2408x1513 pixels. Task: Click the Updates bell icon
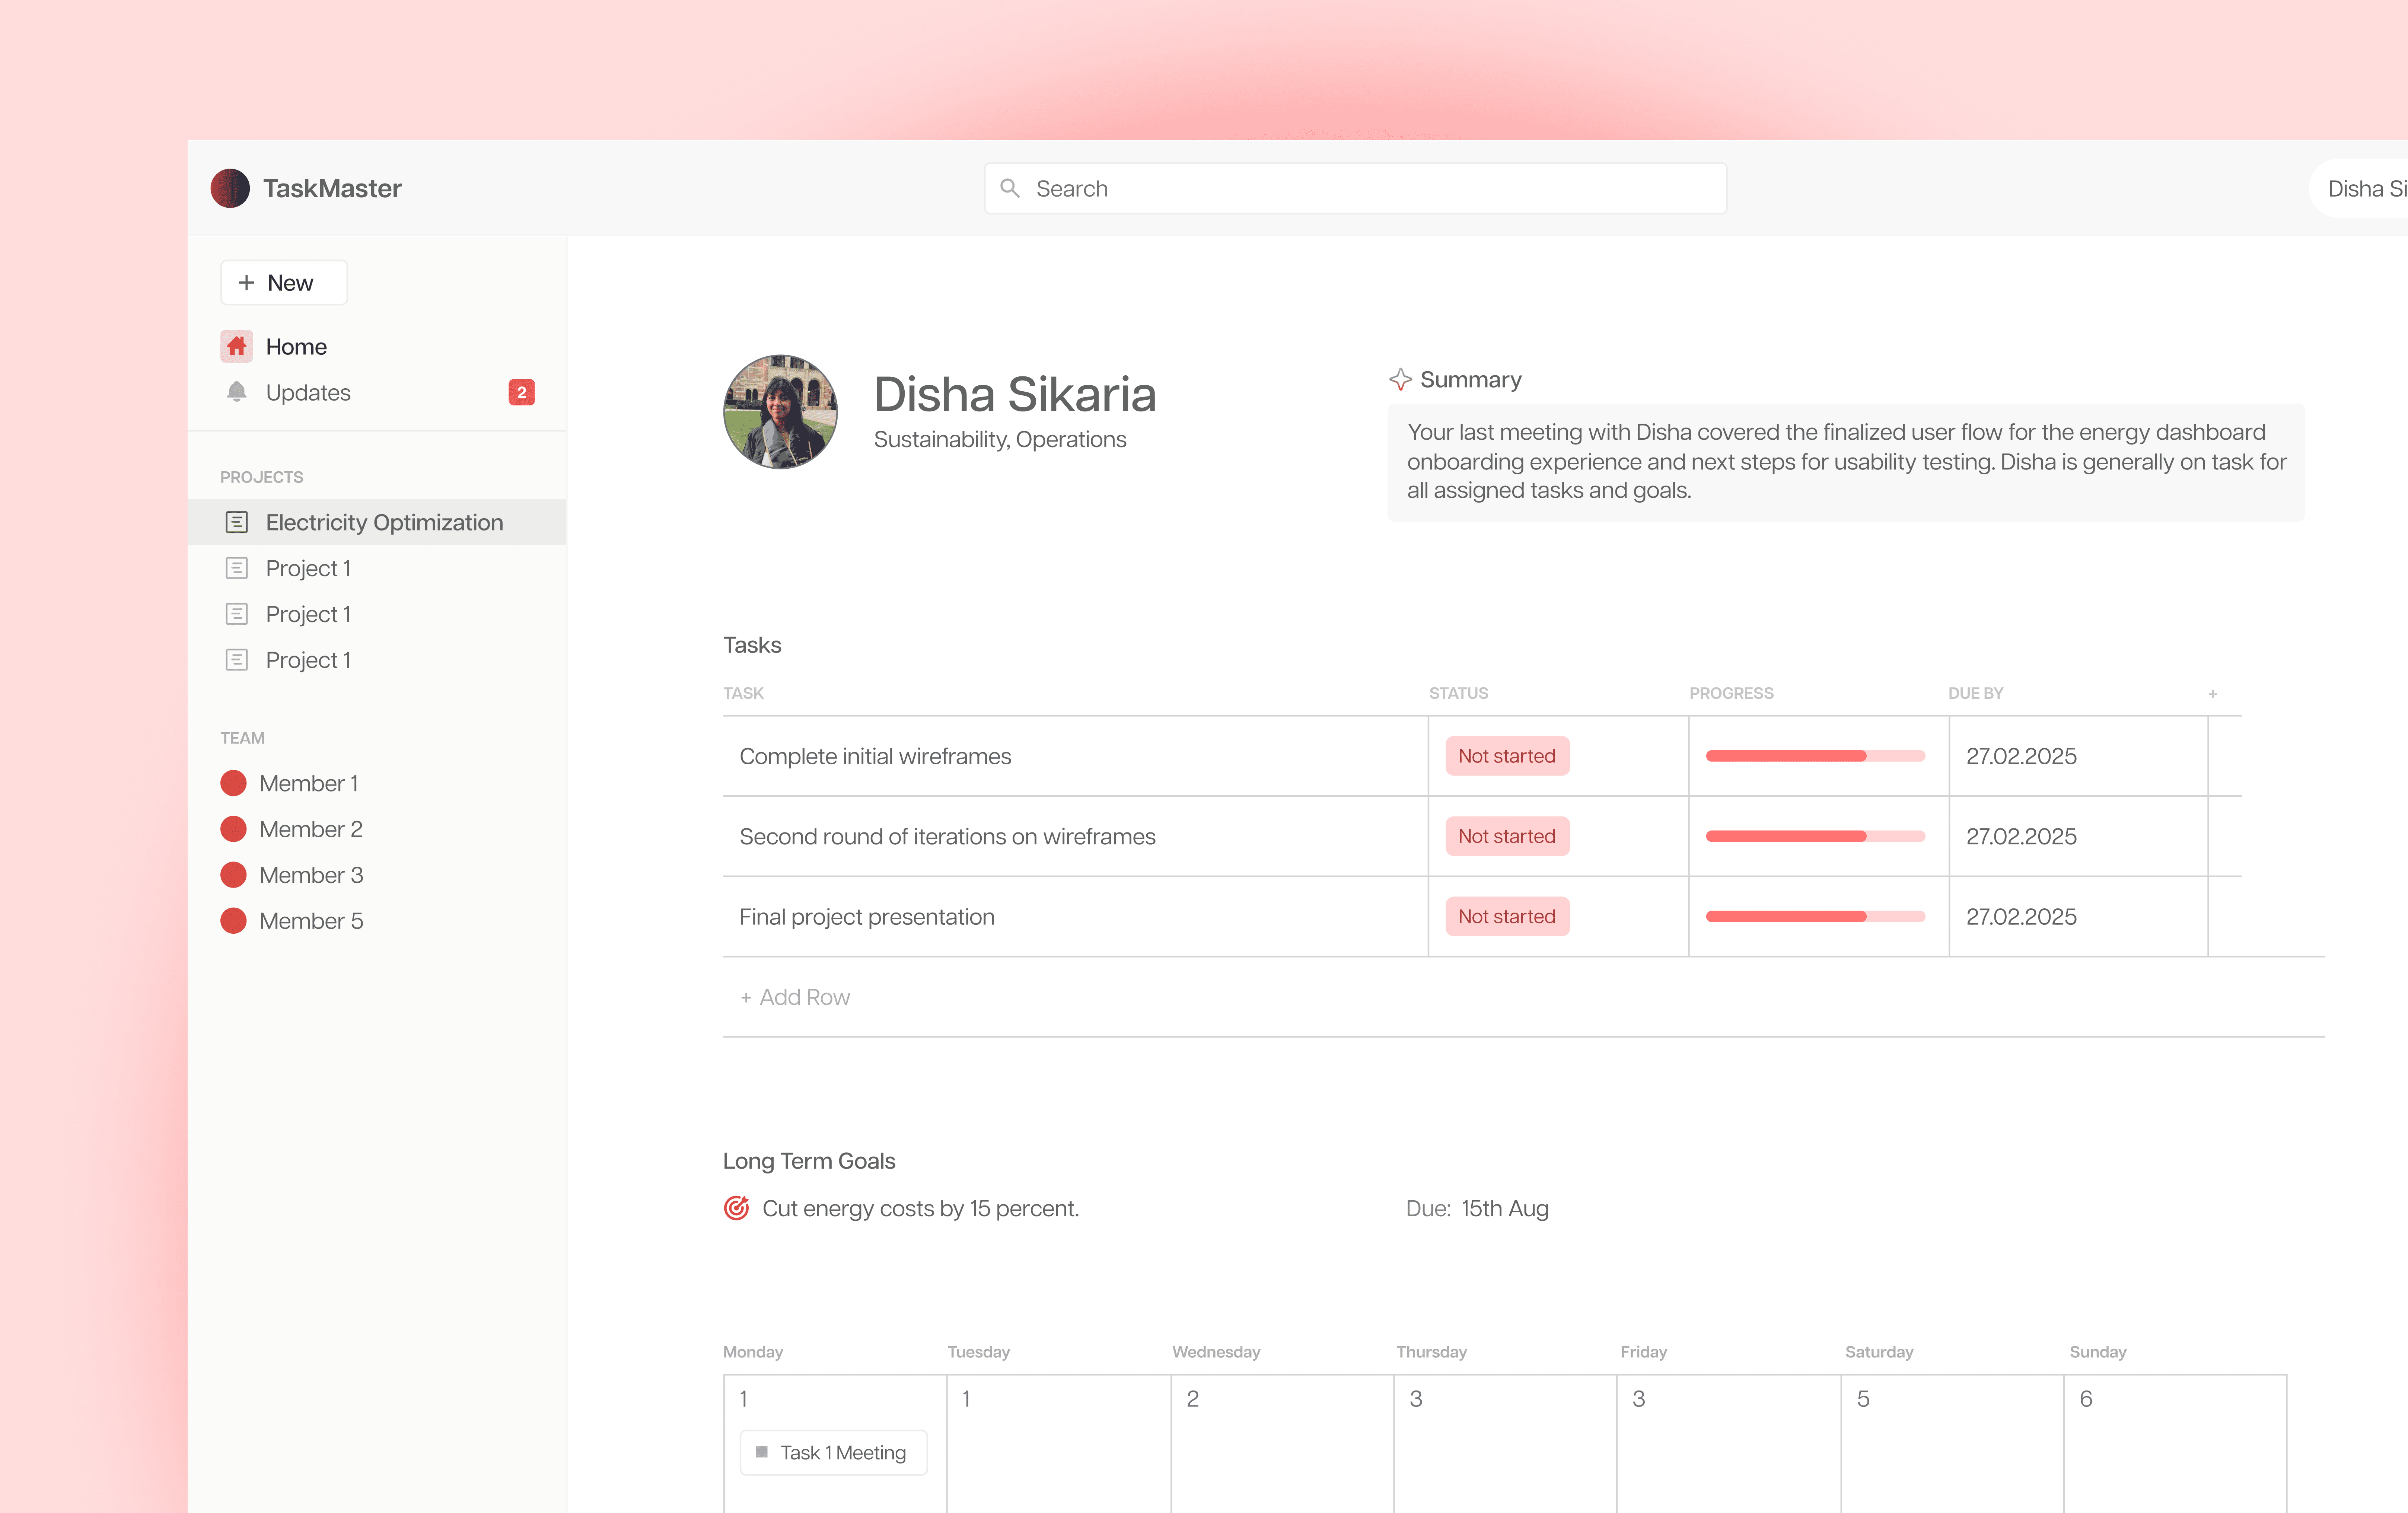[237, 392]
